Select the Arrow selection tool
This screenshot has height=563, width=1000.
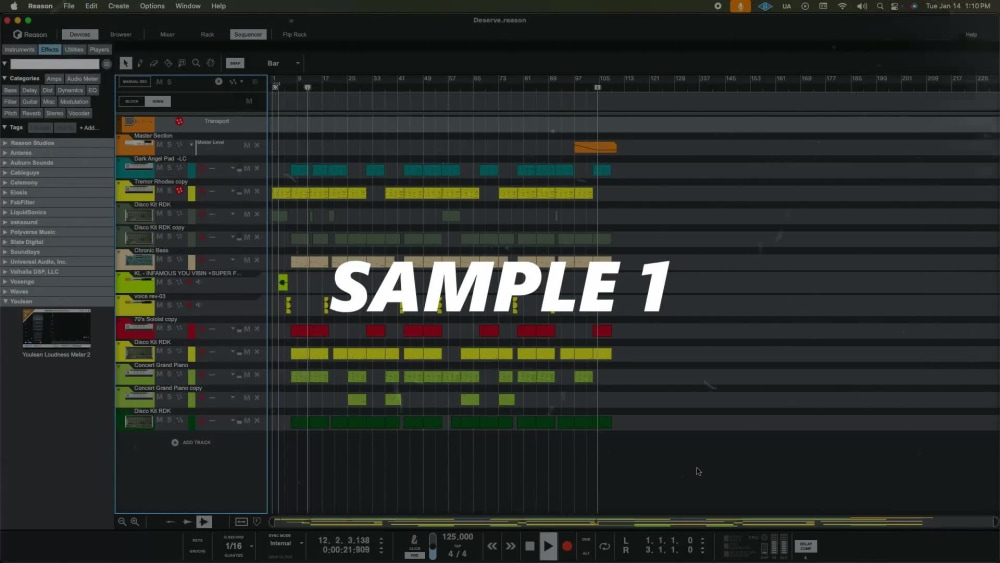126,63
